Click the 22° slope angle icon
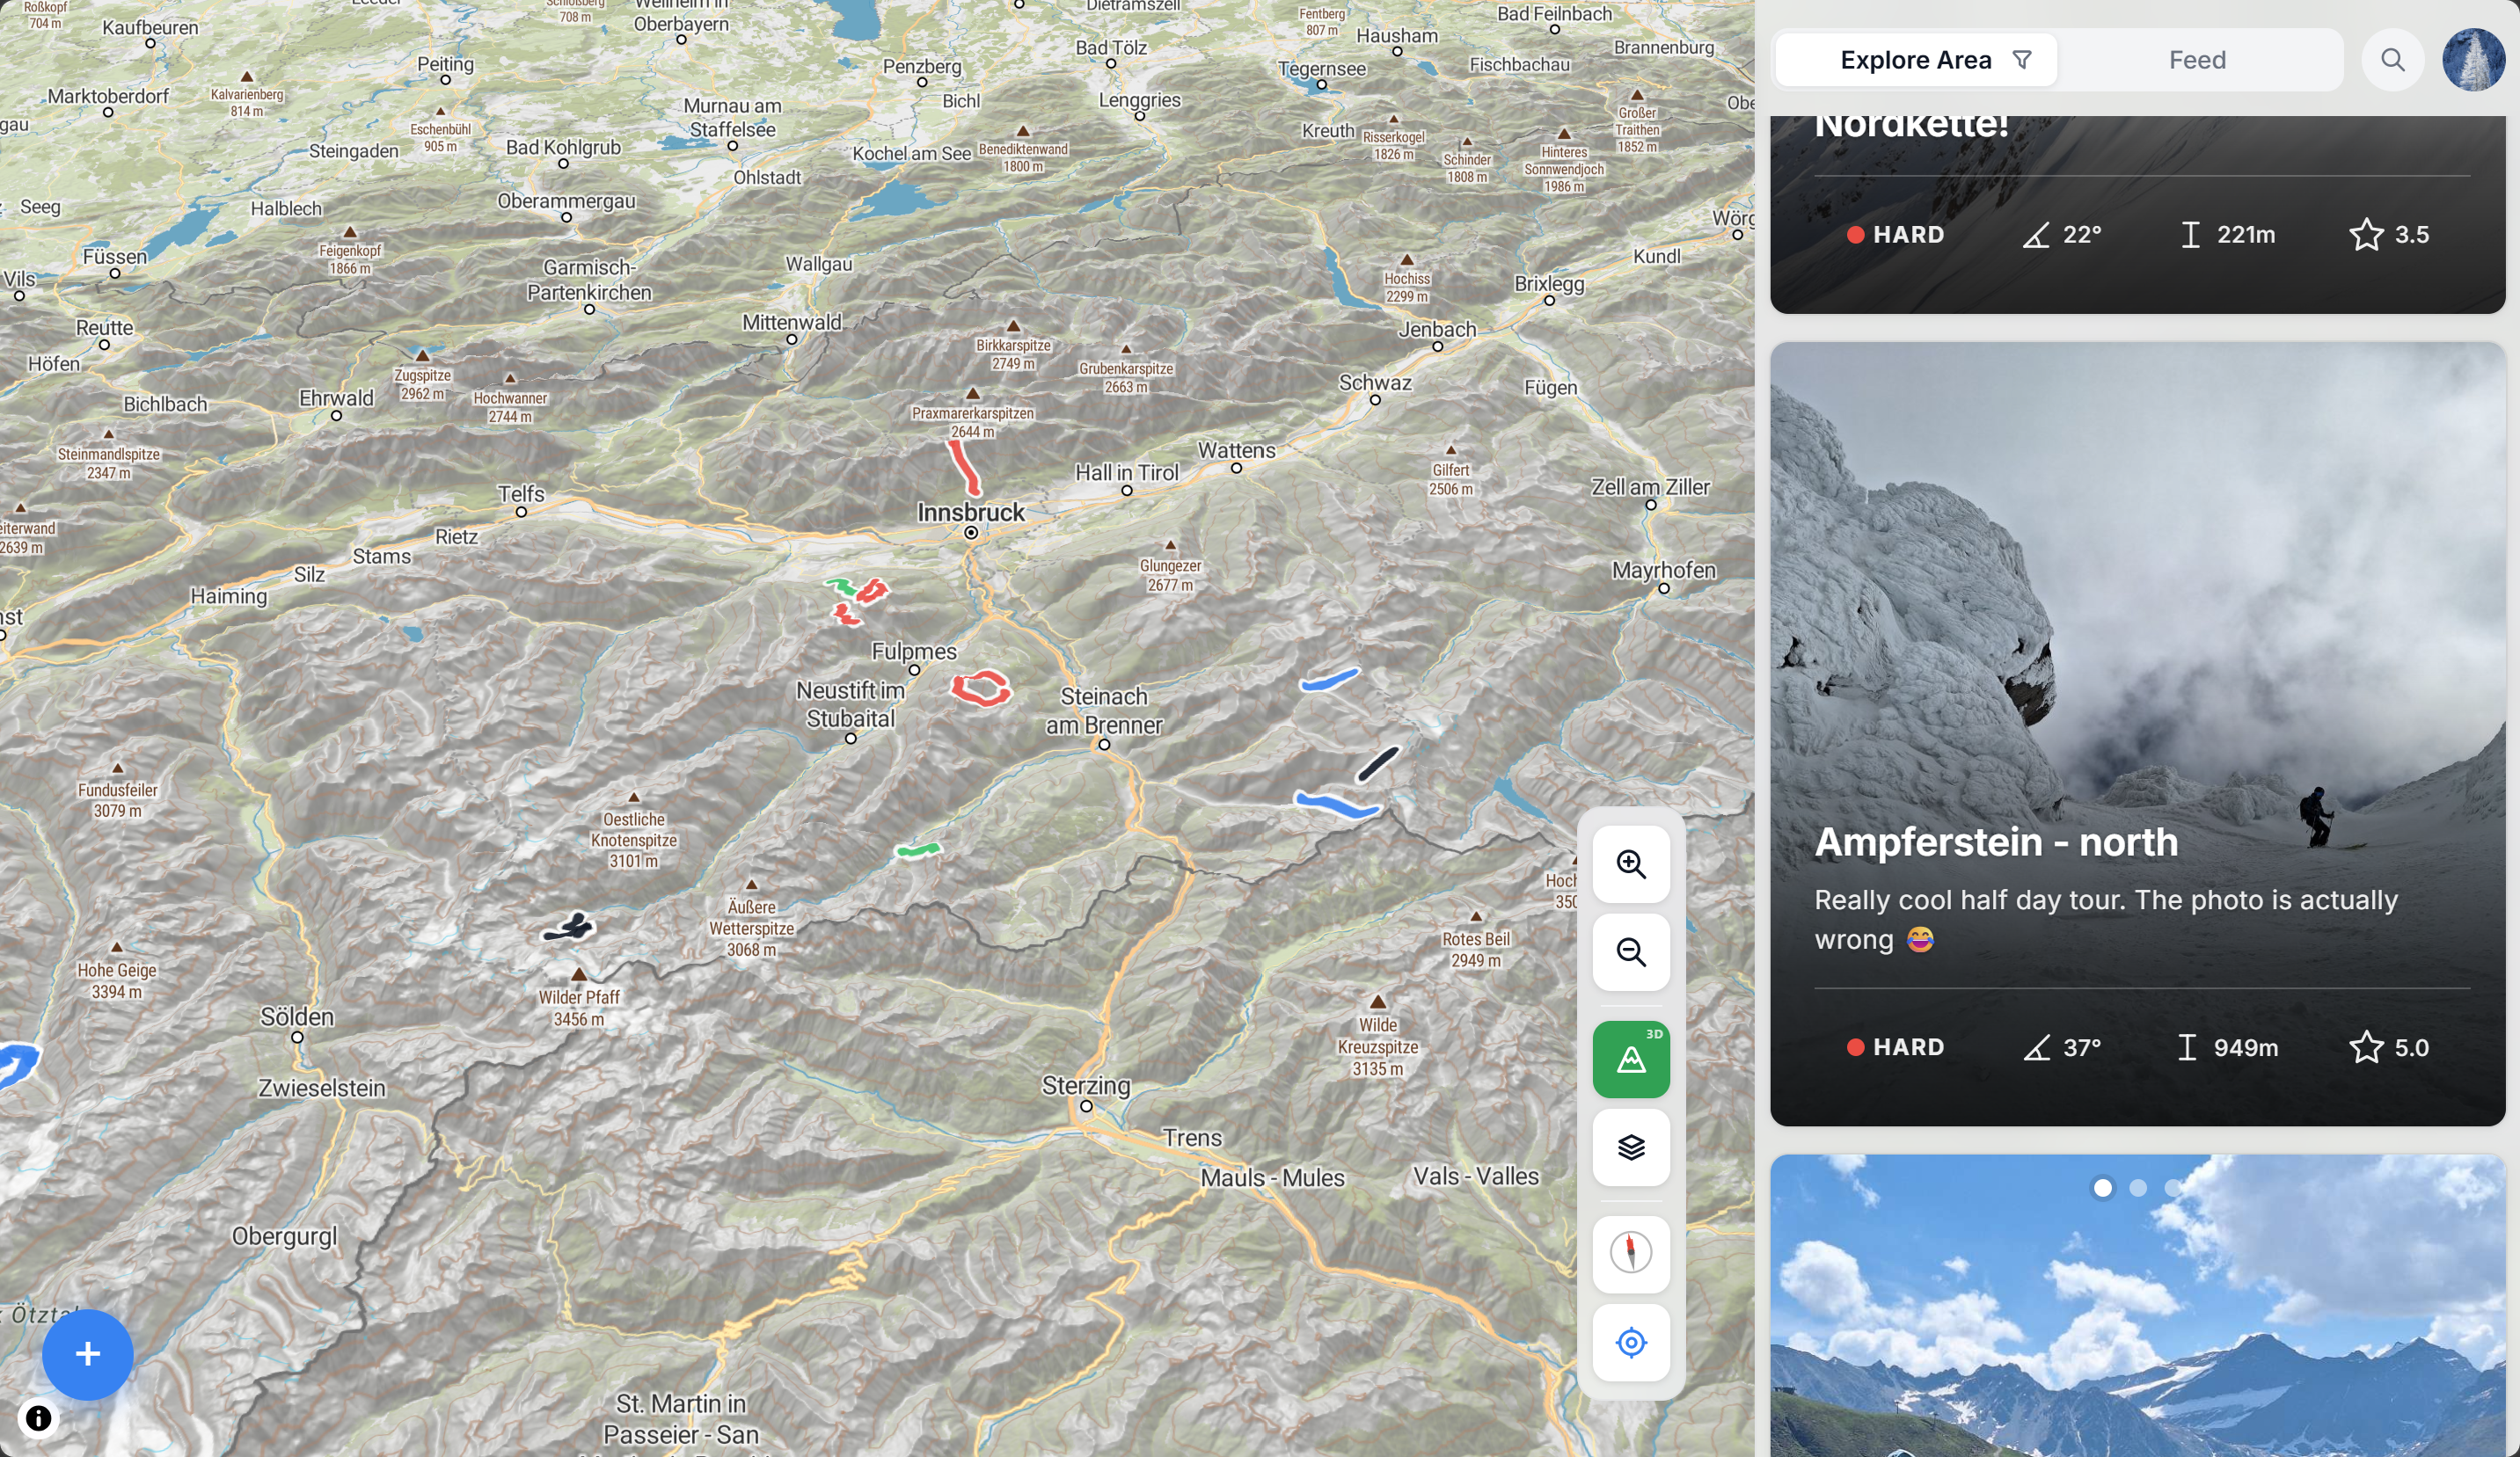 (x=2036, y=234)
